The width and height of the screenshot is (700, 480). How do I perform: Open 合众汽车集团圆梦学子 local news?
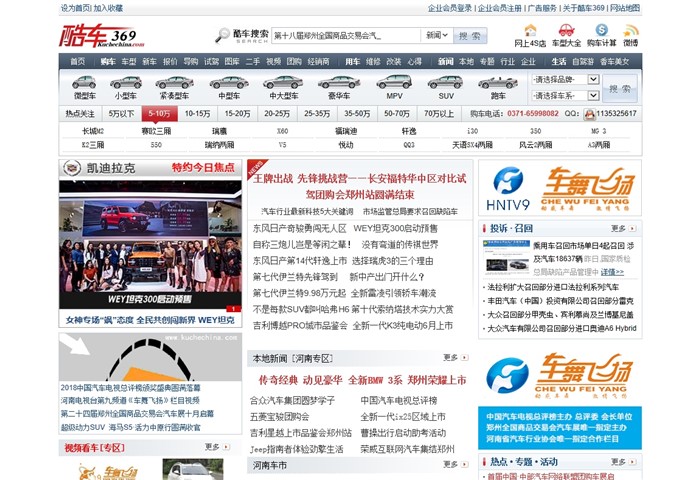coord(292,401)
